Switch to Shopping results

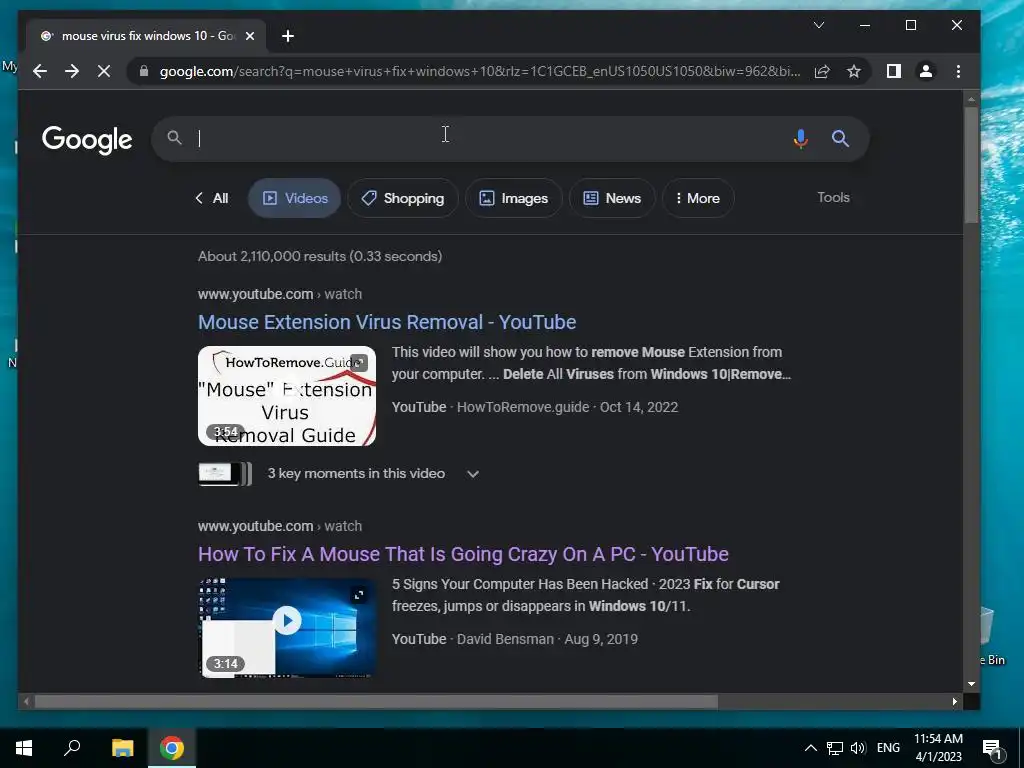point(403,198)
